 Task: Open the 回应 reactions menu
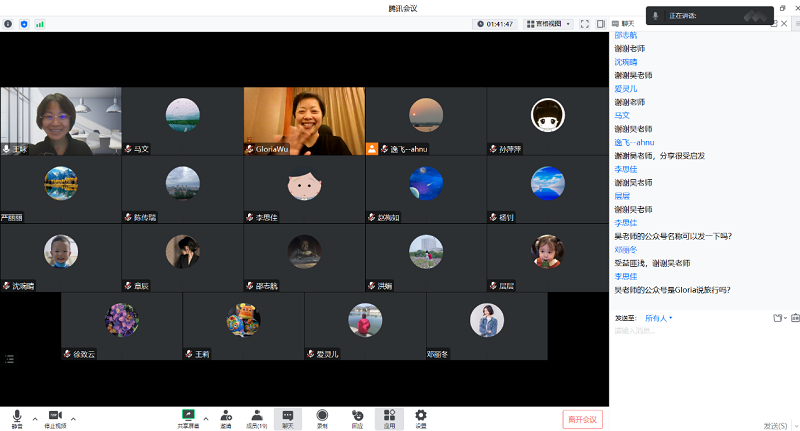[x=356, y=417]
